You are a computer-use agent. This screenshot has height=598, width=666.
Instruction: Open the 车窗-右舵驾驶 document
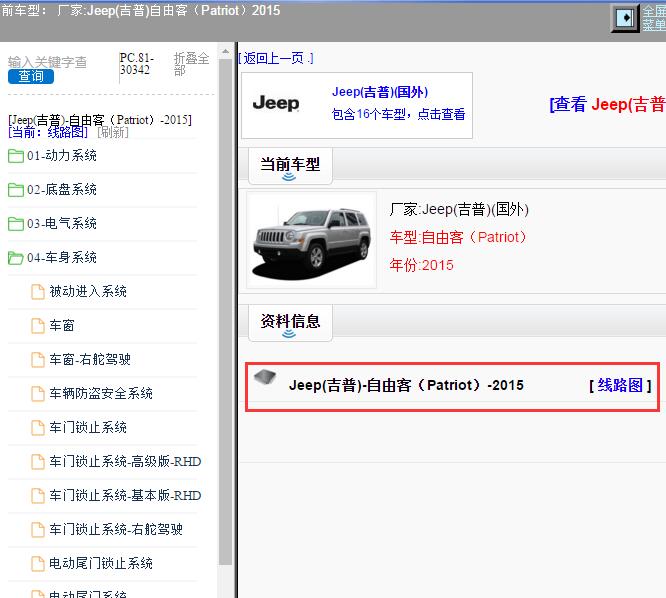pyautogui.click(x=90, y=360)
